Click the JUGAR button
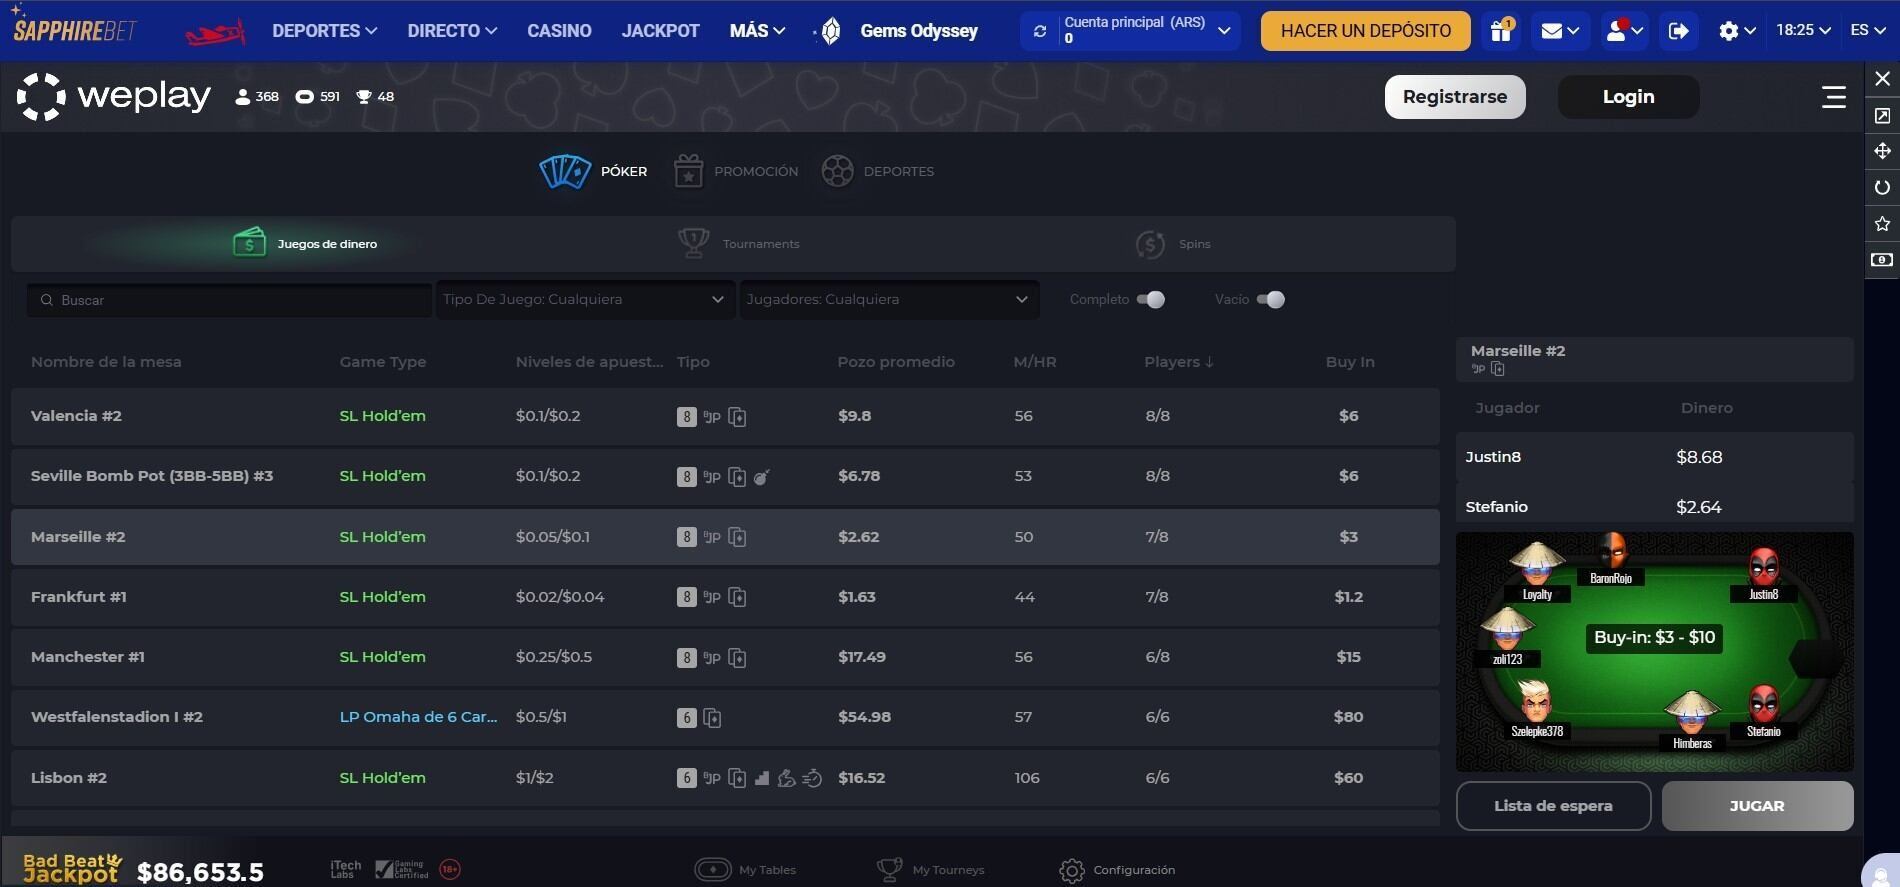This screenshot has height=887, width=1900. click(1757, 806)
